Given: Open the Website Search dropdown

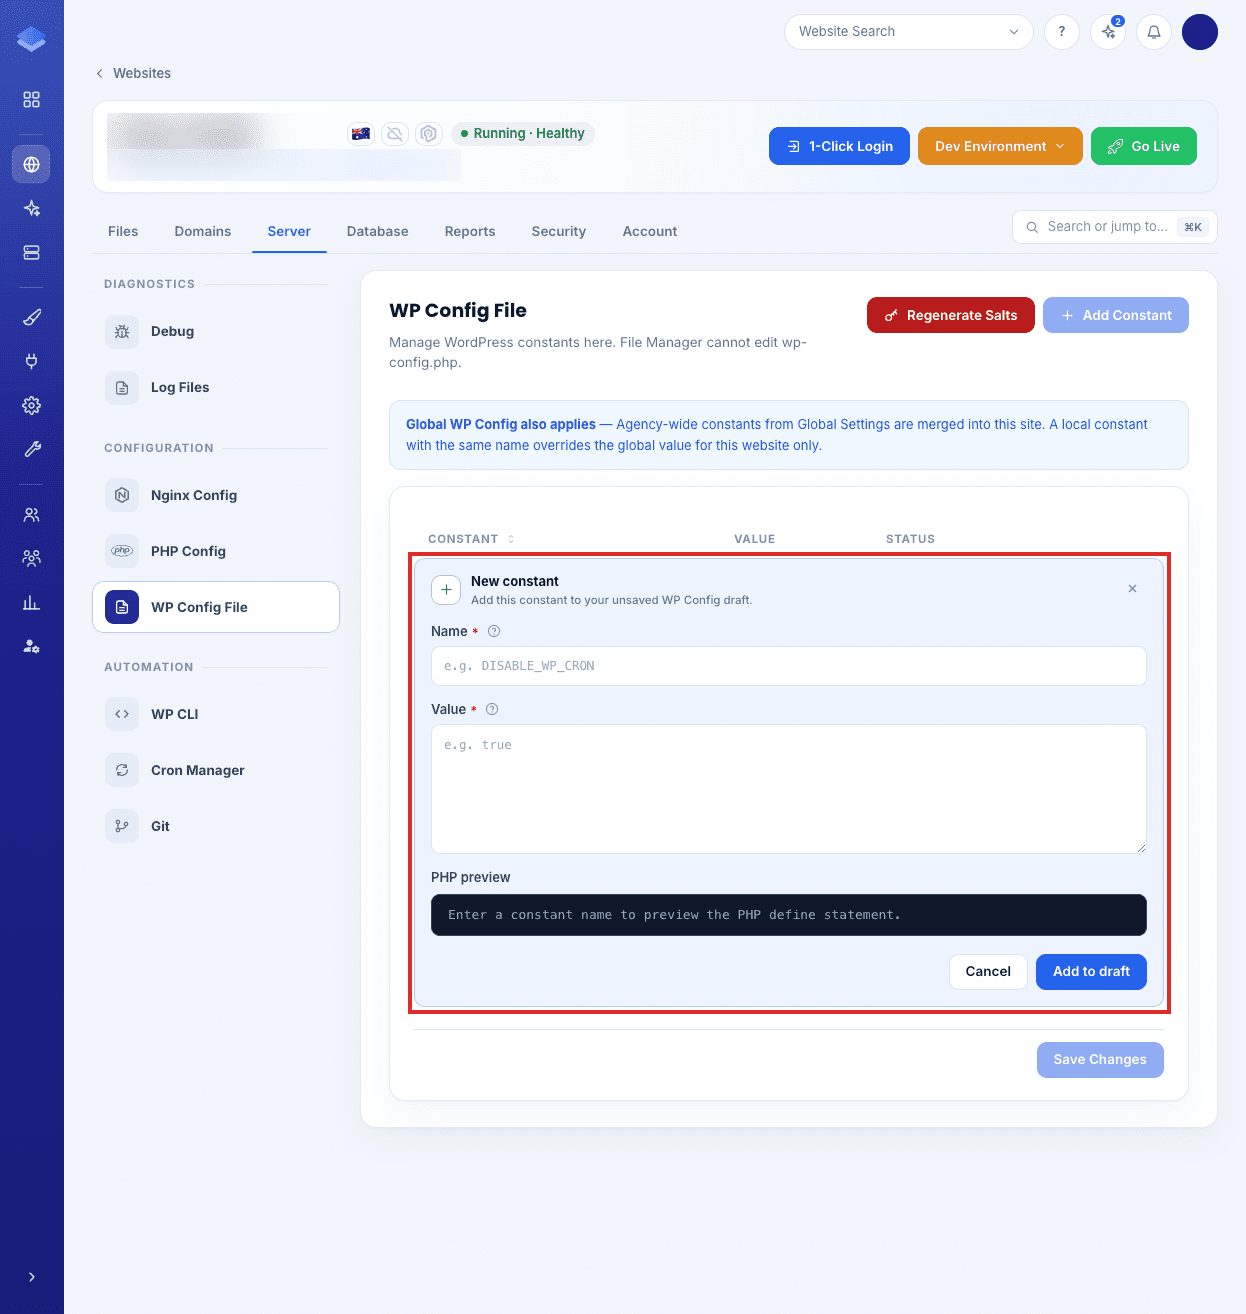Looking at the screenshot, I should (909, 32).
